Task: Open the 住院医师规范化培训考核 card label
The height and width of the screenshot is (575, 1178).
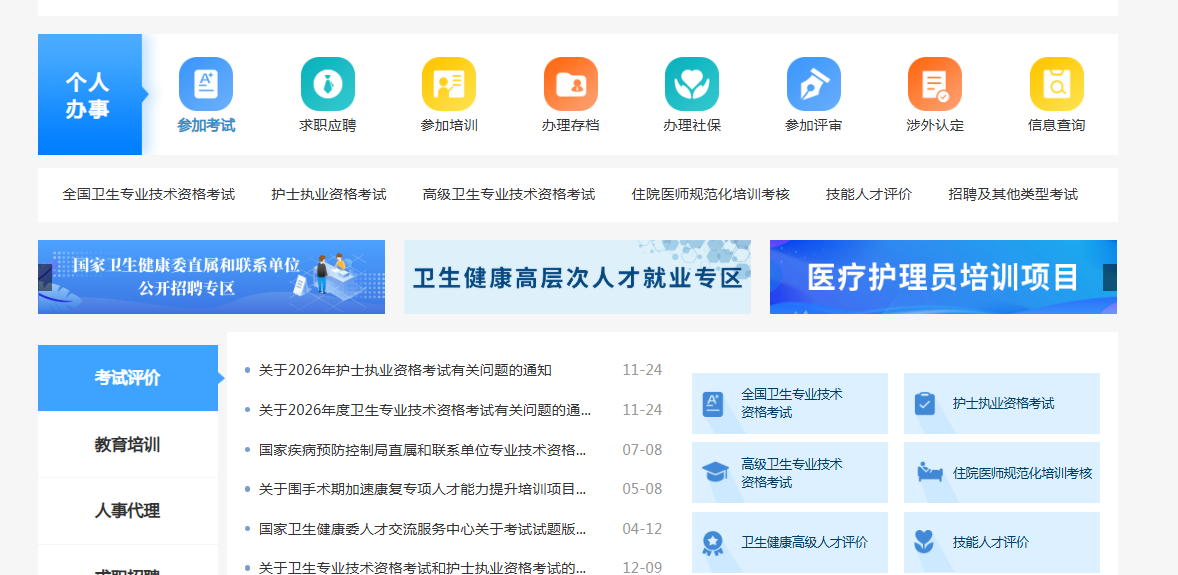Action: (x=1022, y=473)
